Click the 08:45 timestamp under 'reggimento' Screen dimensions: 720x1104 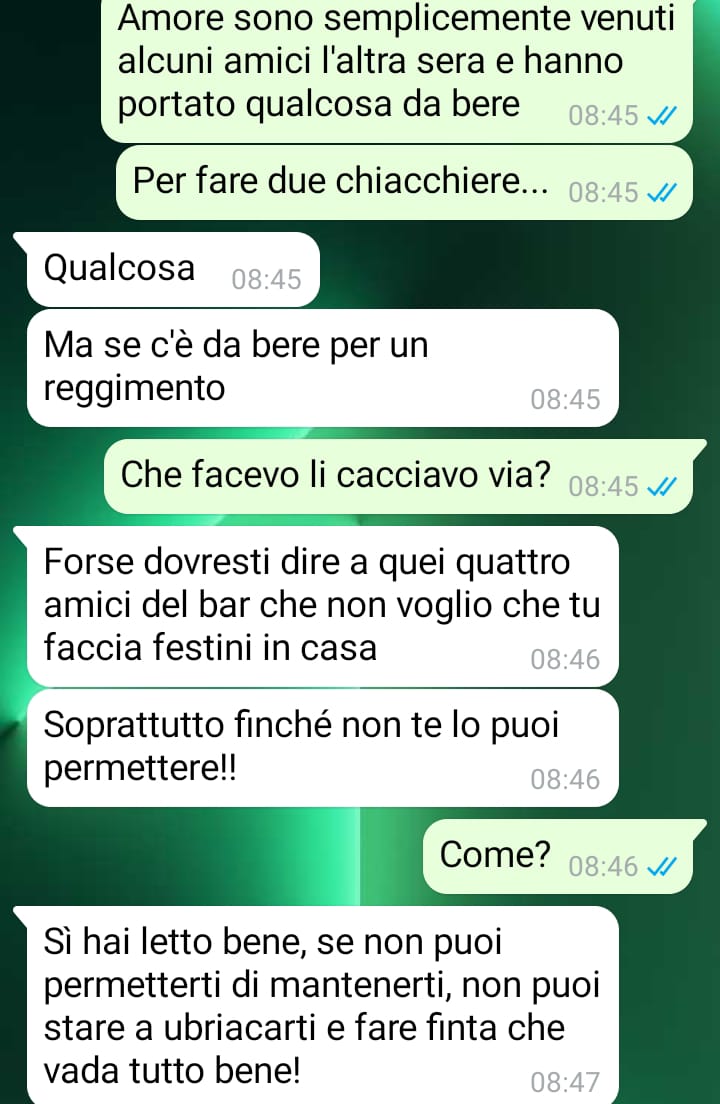pos(565,399)
